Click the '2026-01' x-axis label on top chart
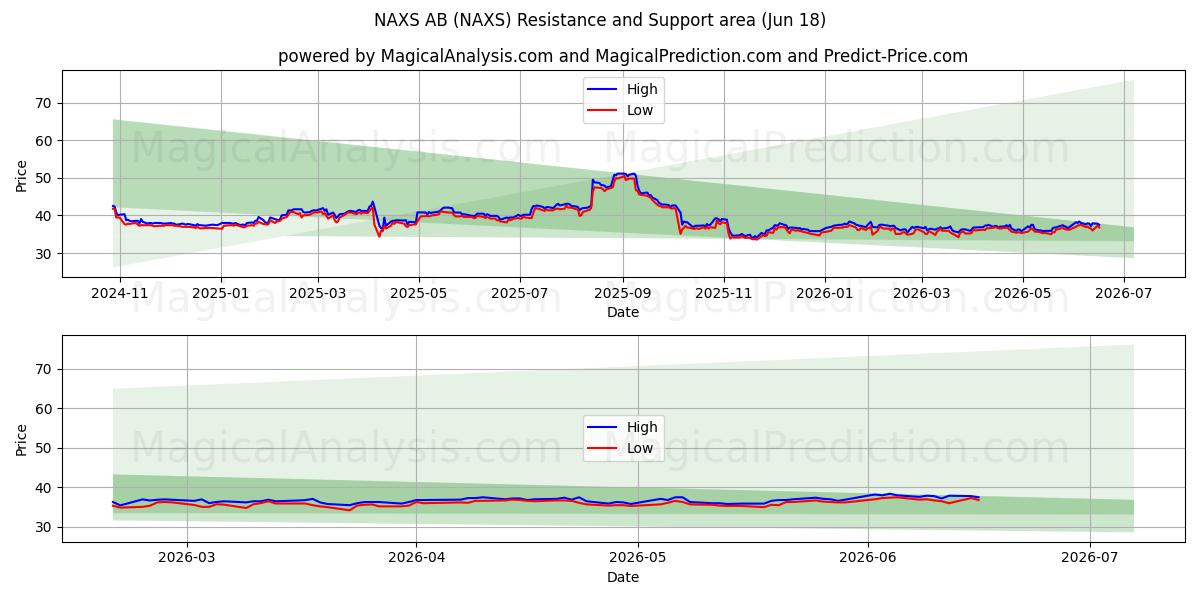This screenshot has width=1200, height=600. (824, 296)
